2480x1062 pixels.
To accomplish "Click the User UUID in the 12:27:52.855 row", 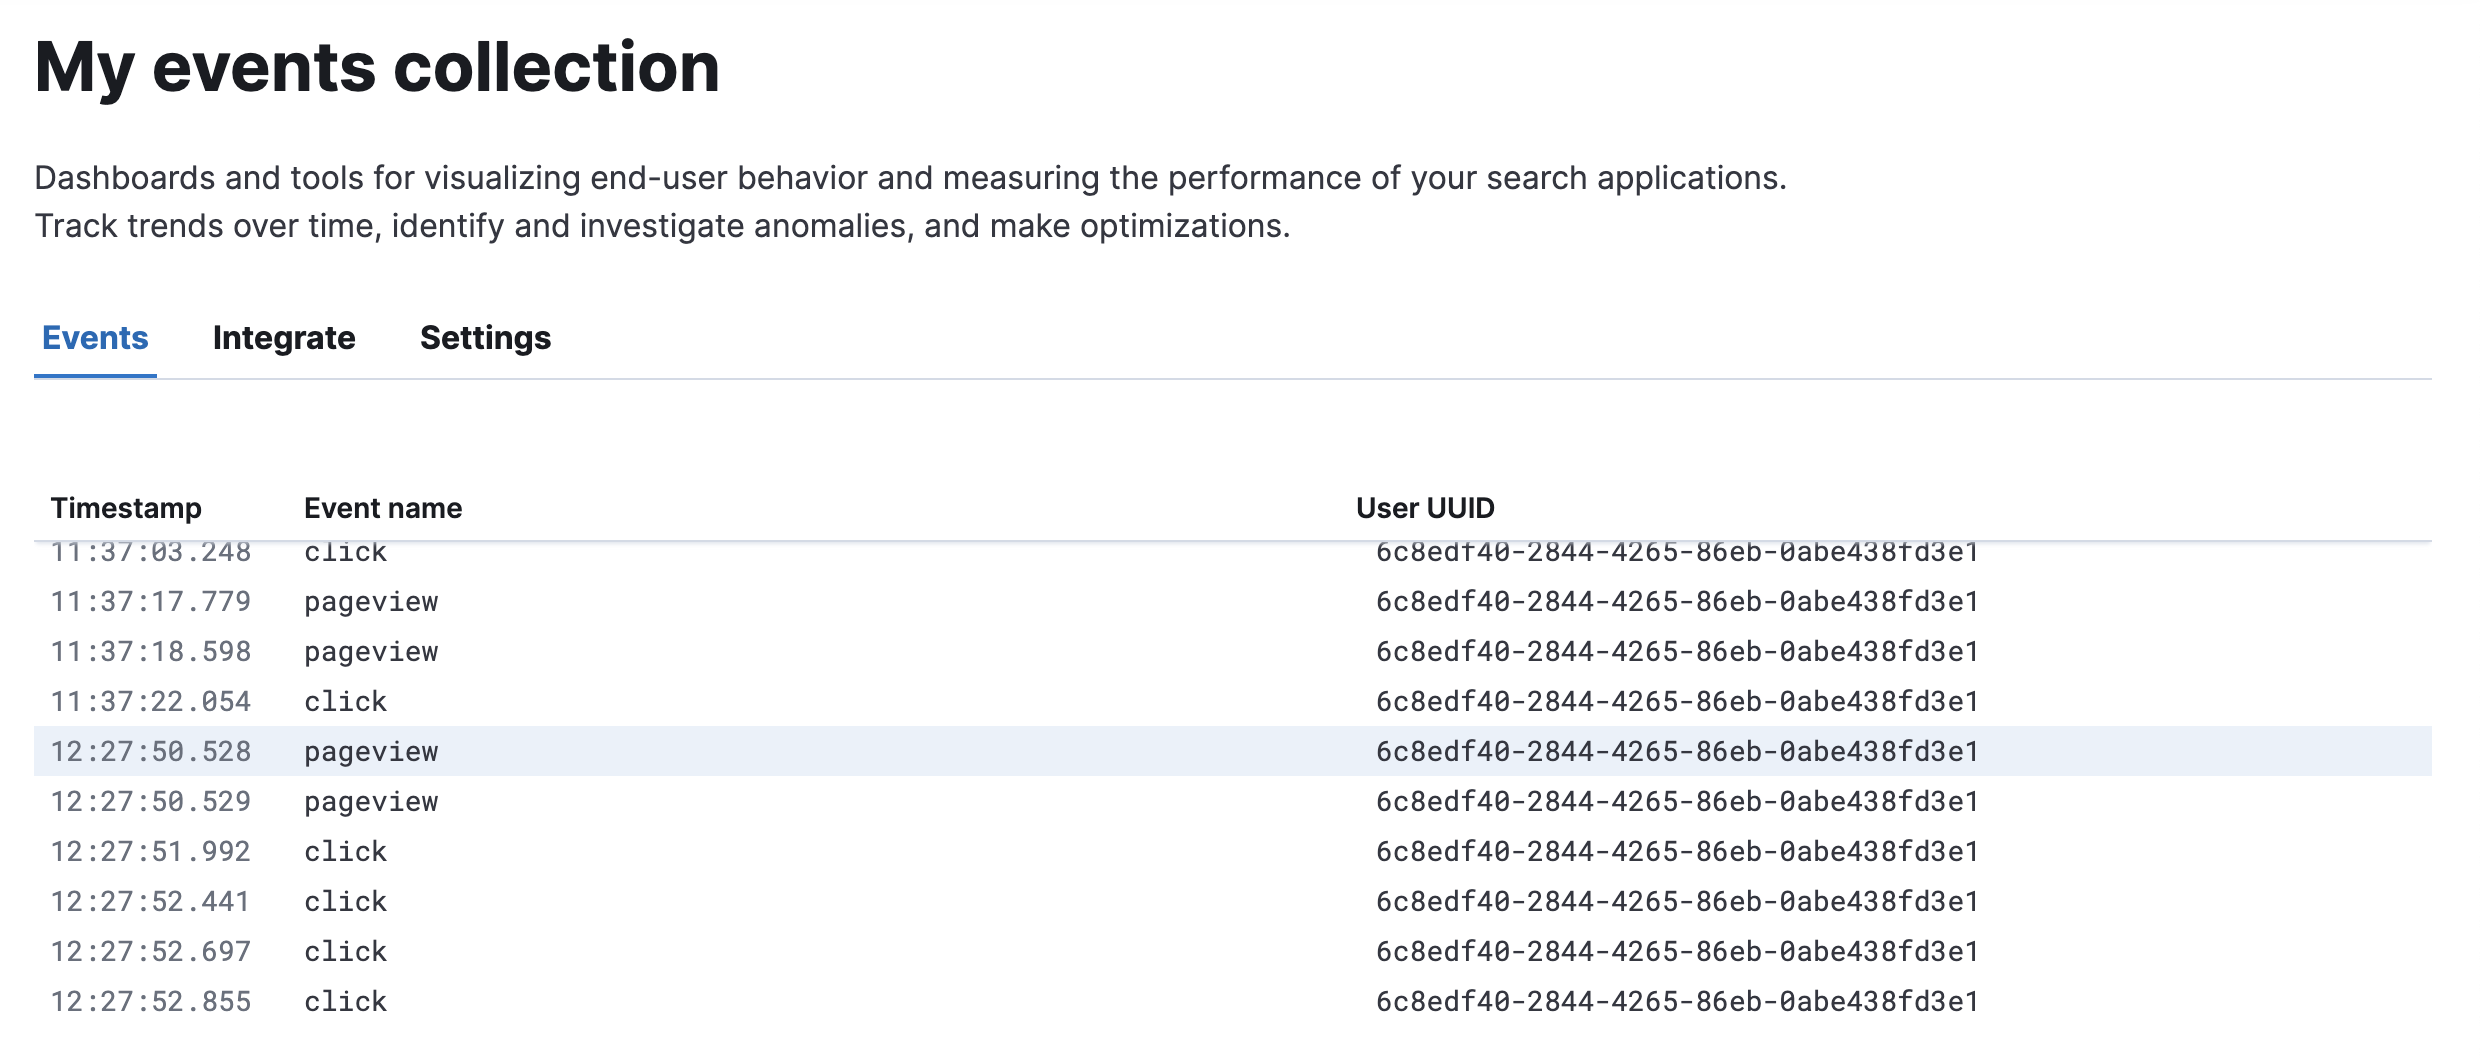I will (x=1677, y=1002).
